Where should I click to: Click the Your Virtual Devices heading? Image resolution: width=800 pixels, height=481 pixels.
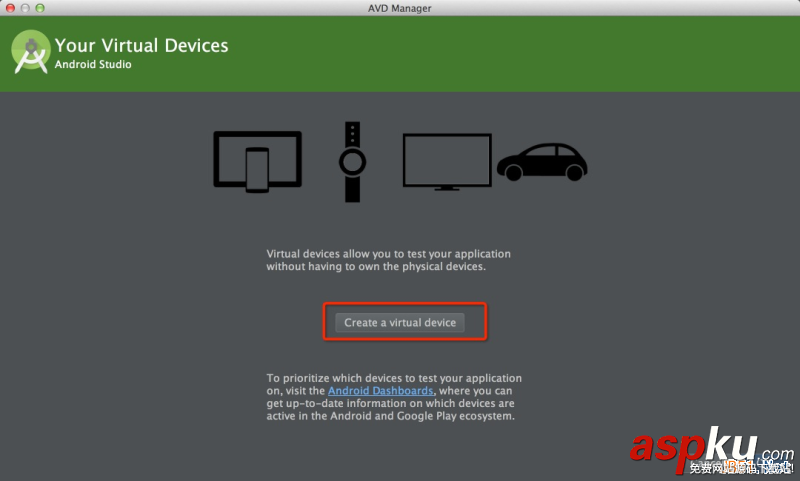pos(141,45)
